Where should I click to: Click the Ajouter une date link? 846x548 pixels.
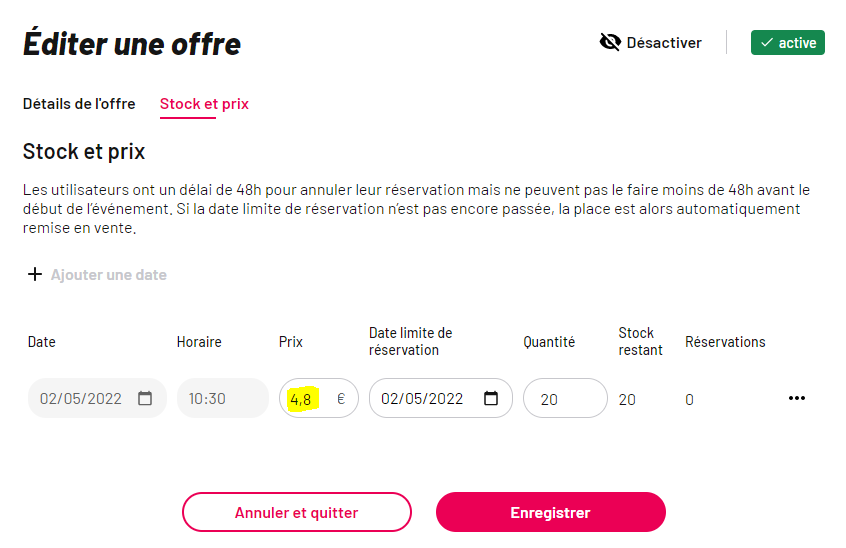click(x=108, y=275)
